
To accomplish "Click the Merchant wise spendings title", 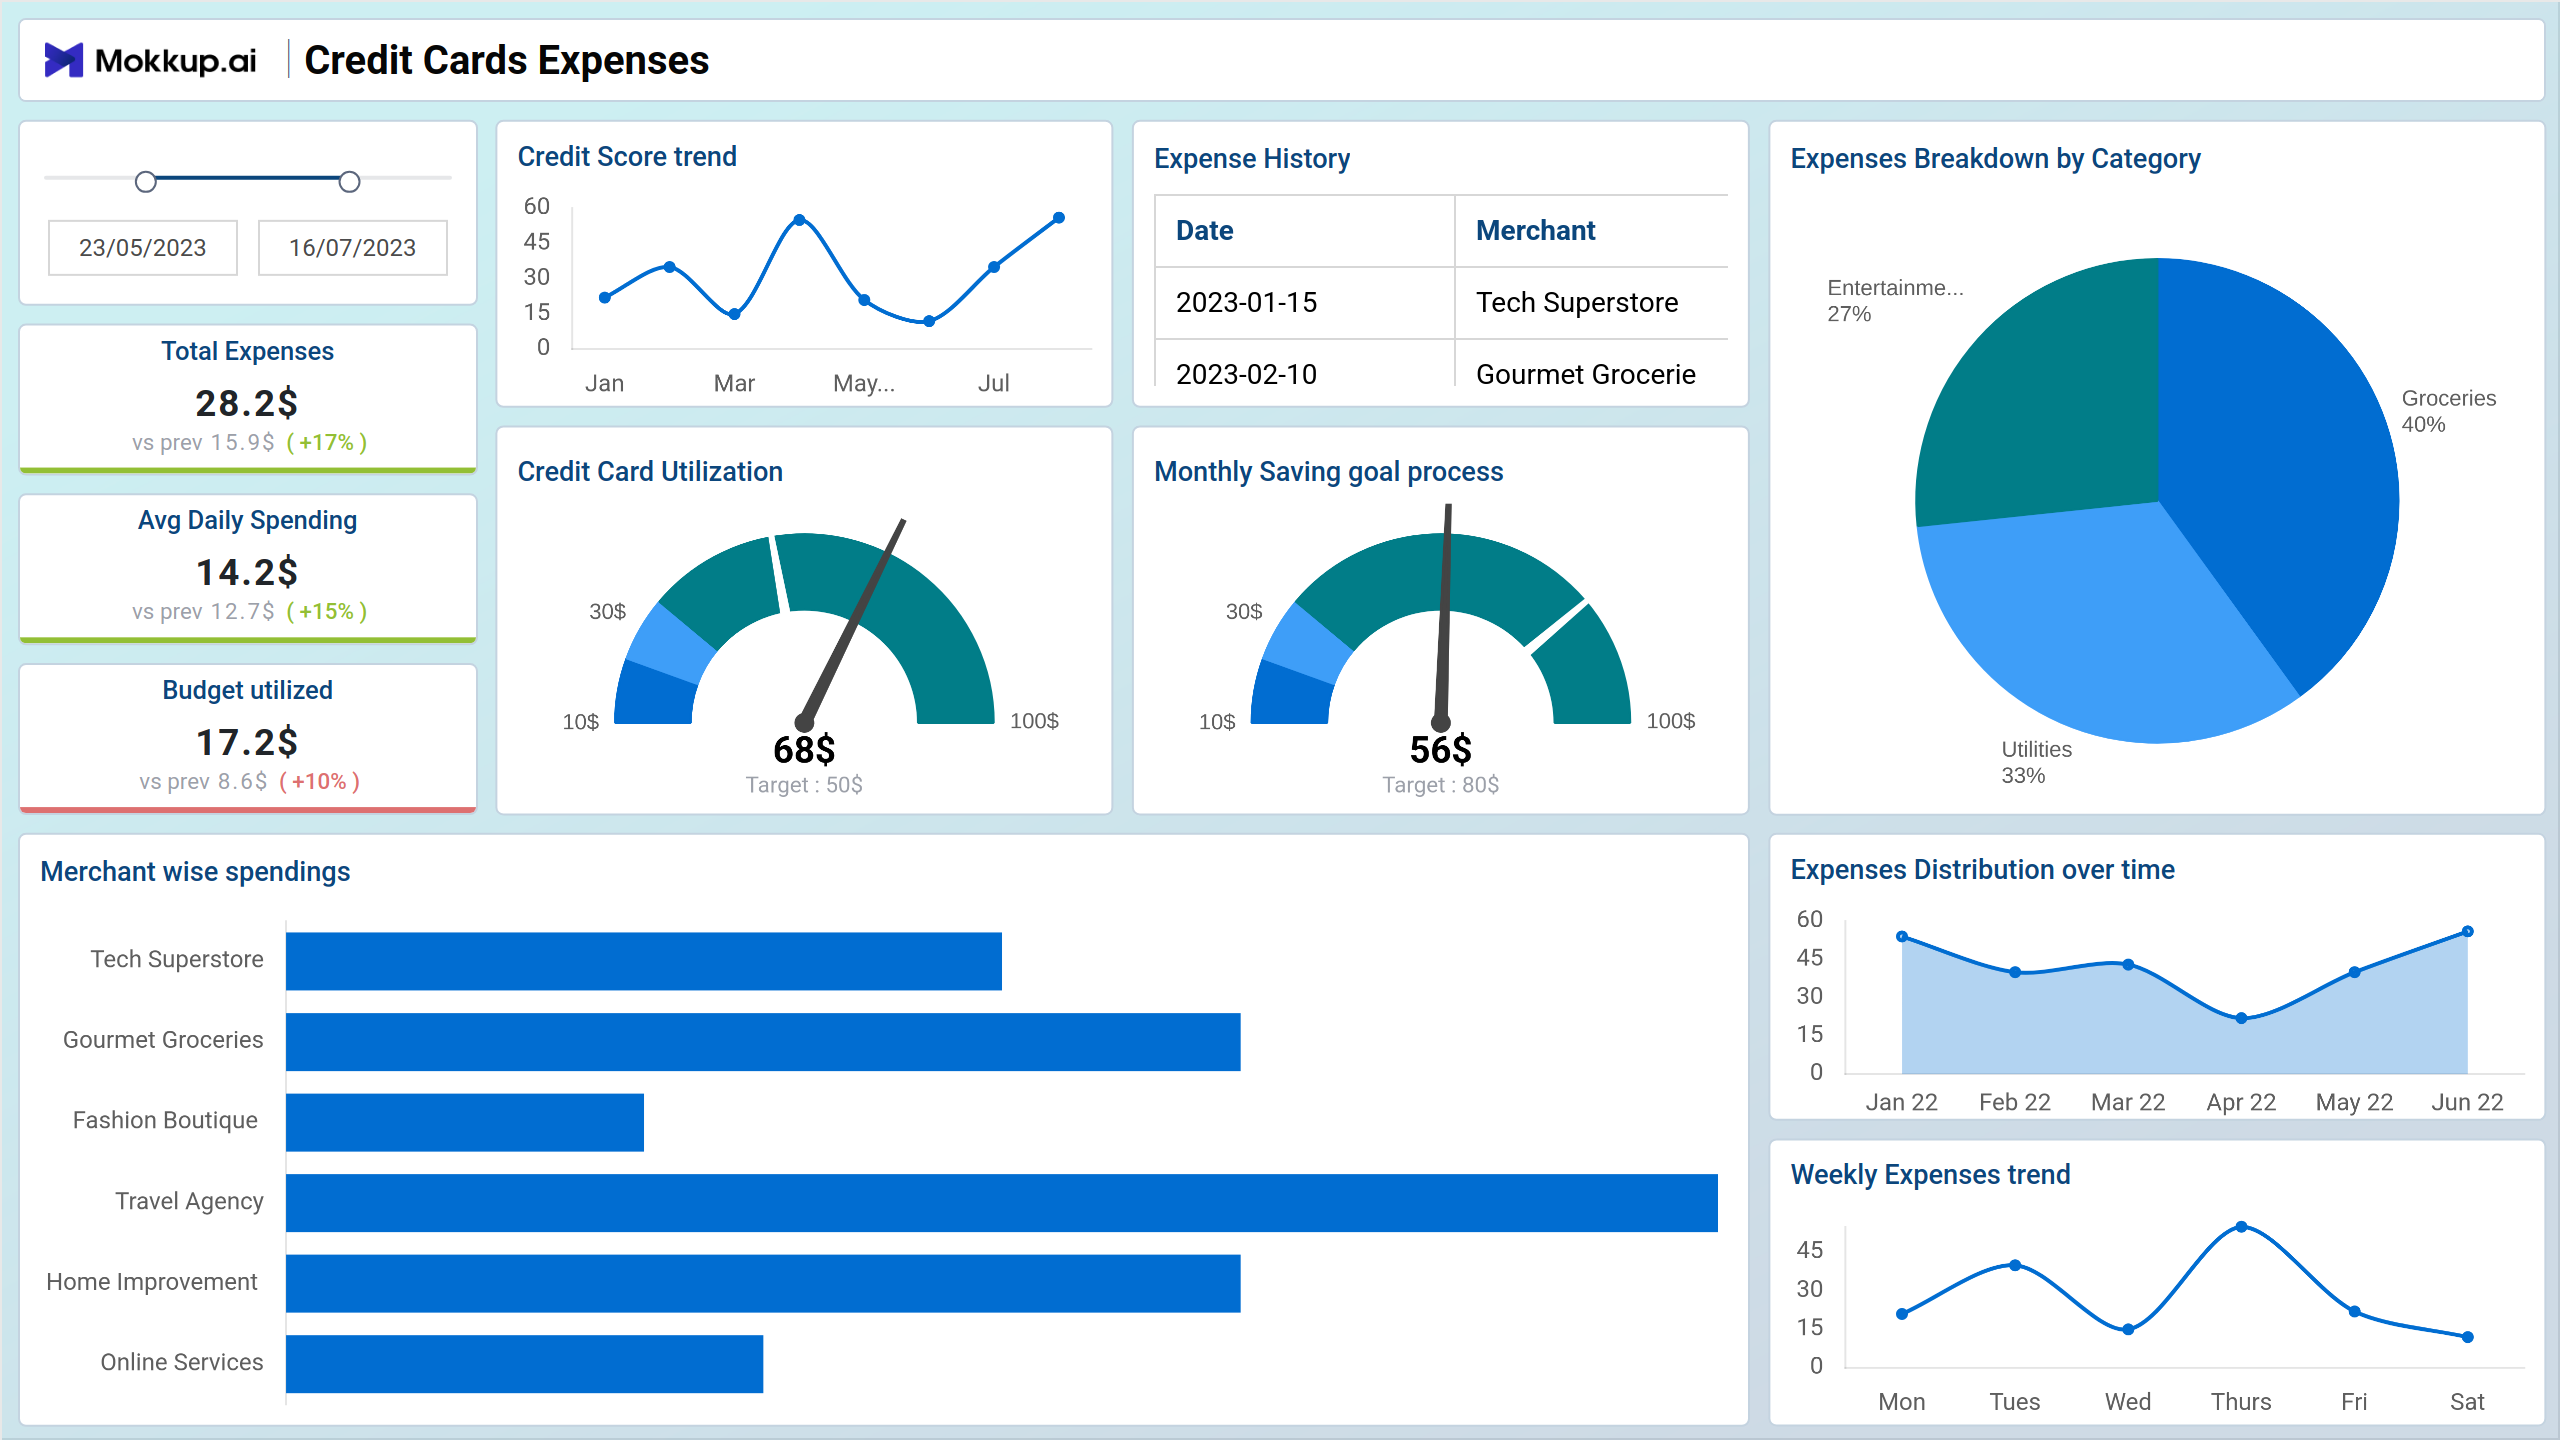I will pyautogui.click(x=195, y=872).
